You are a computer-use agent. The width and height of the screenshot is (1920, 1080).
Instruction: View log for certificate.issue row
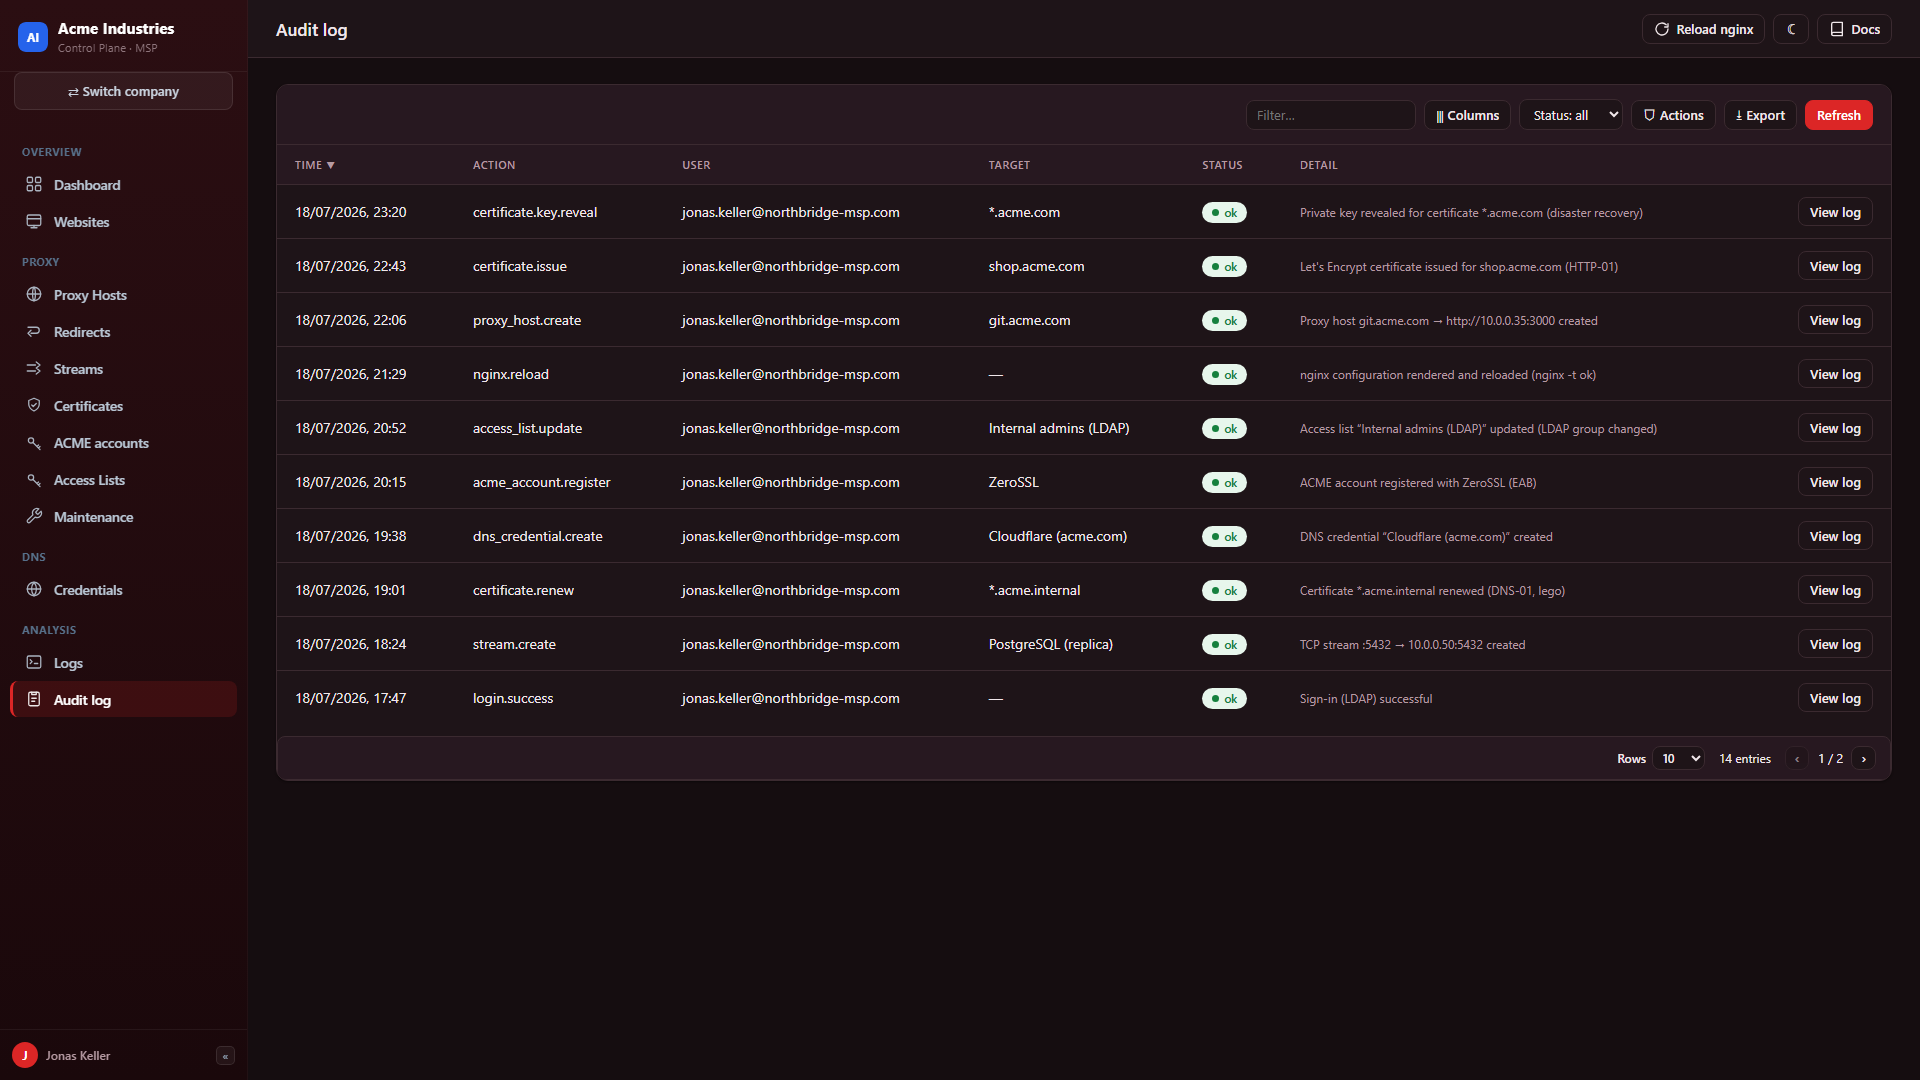click(x=1834, y=266)
